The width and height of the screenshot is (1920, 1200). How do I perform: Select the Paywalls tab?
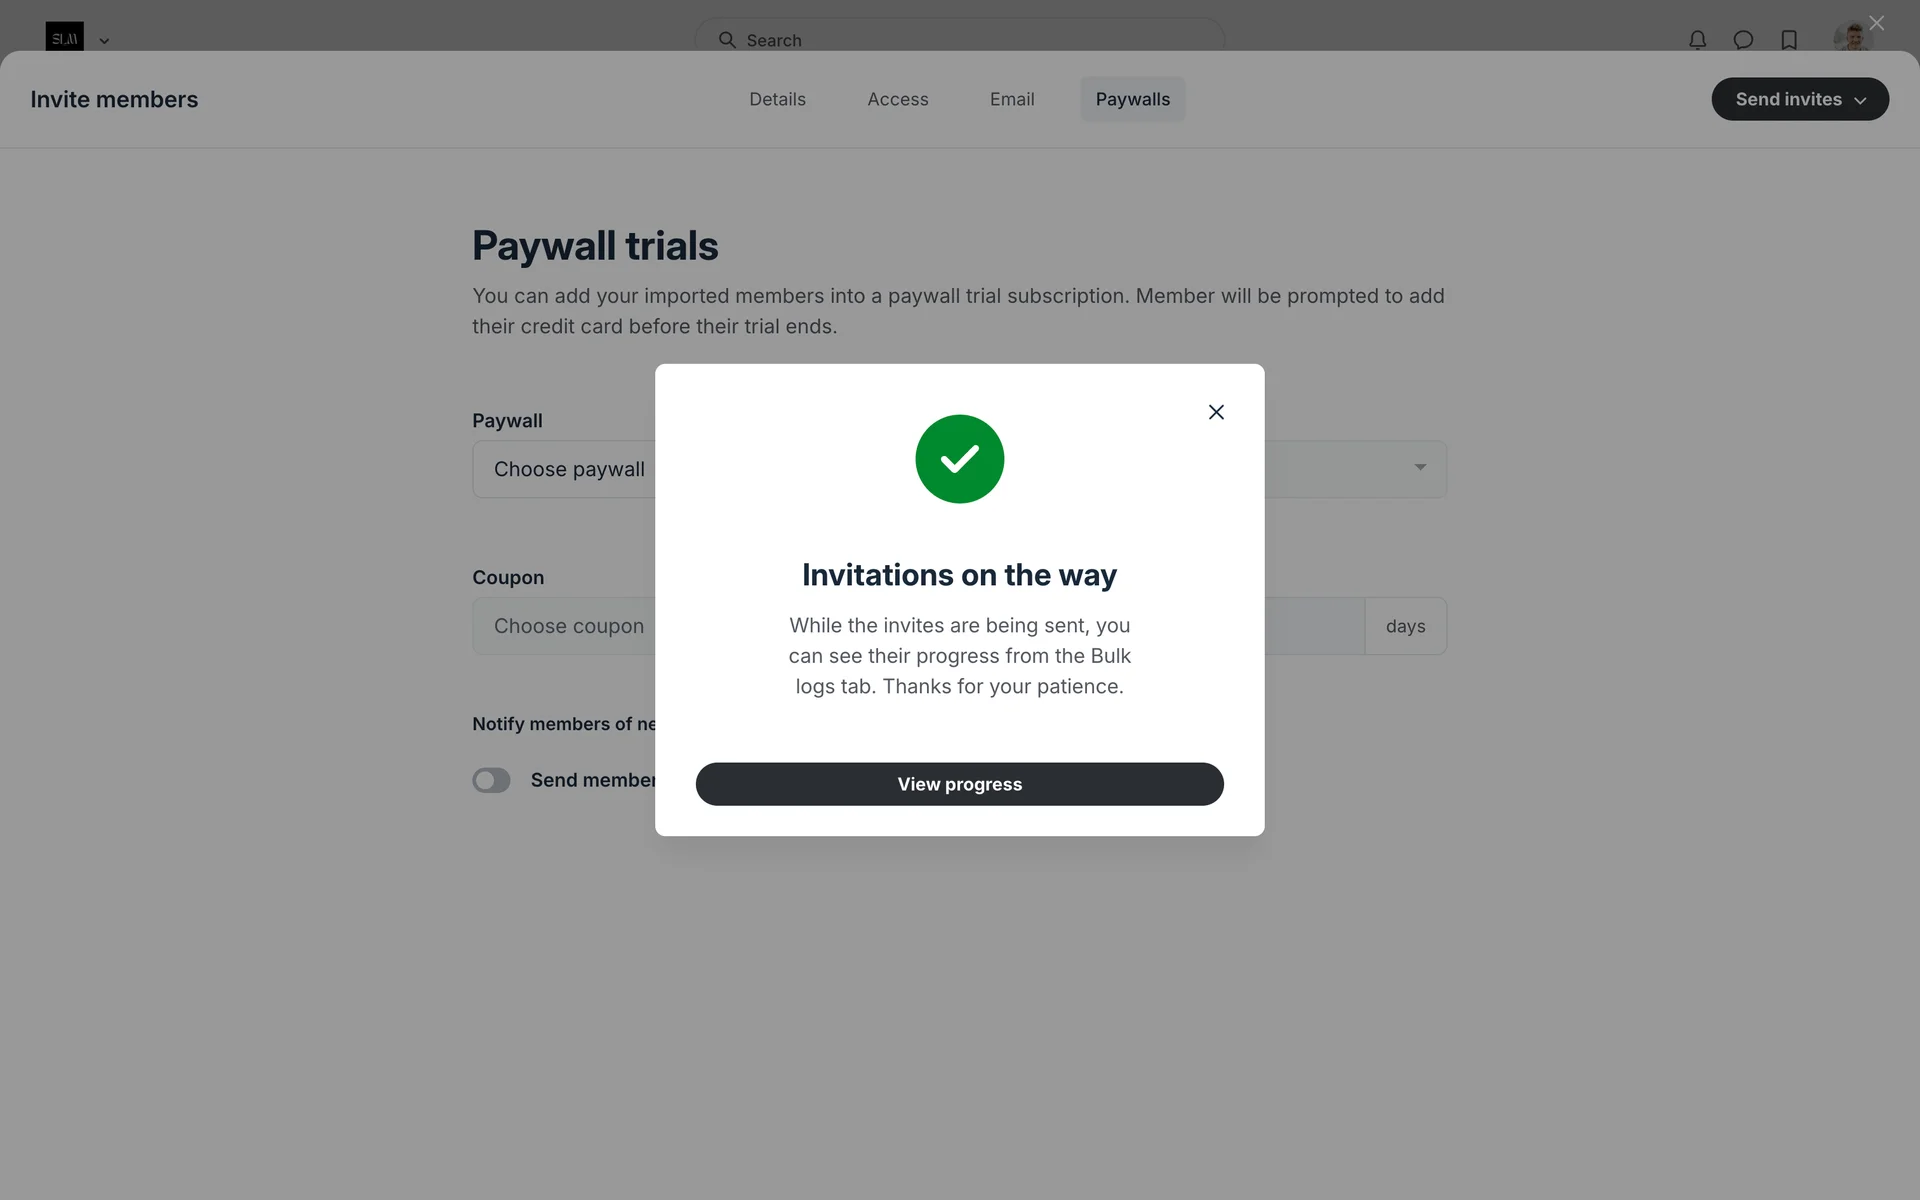[x=1132, y=99]
